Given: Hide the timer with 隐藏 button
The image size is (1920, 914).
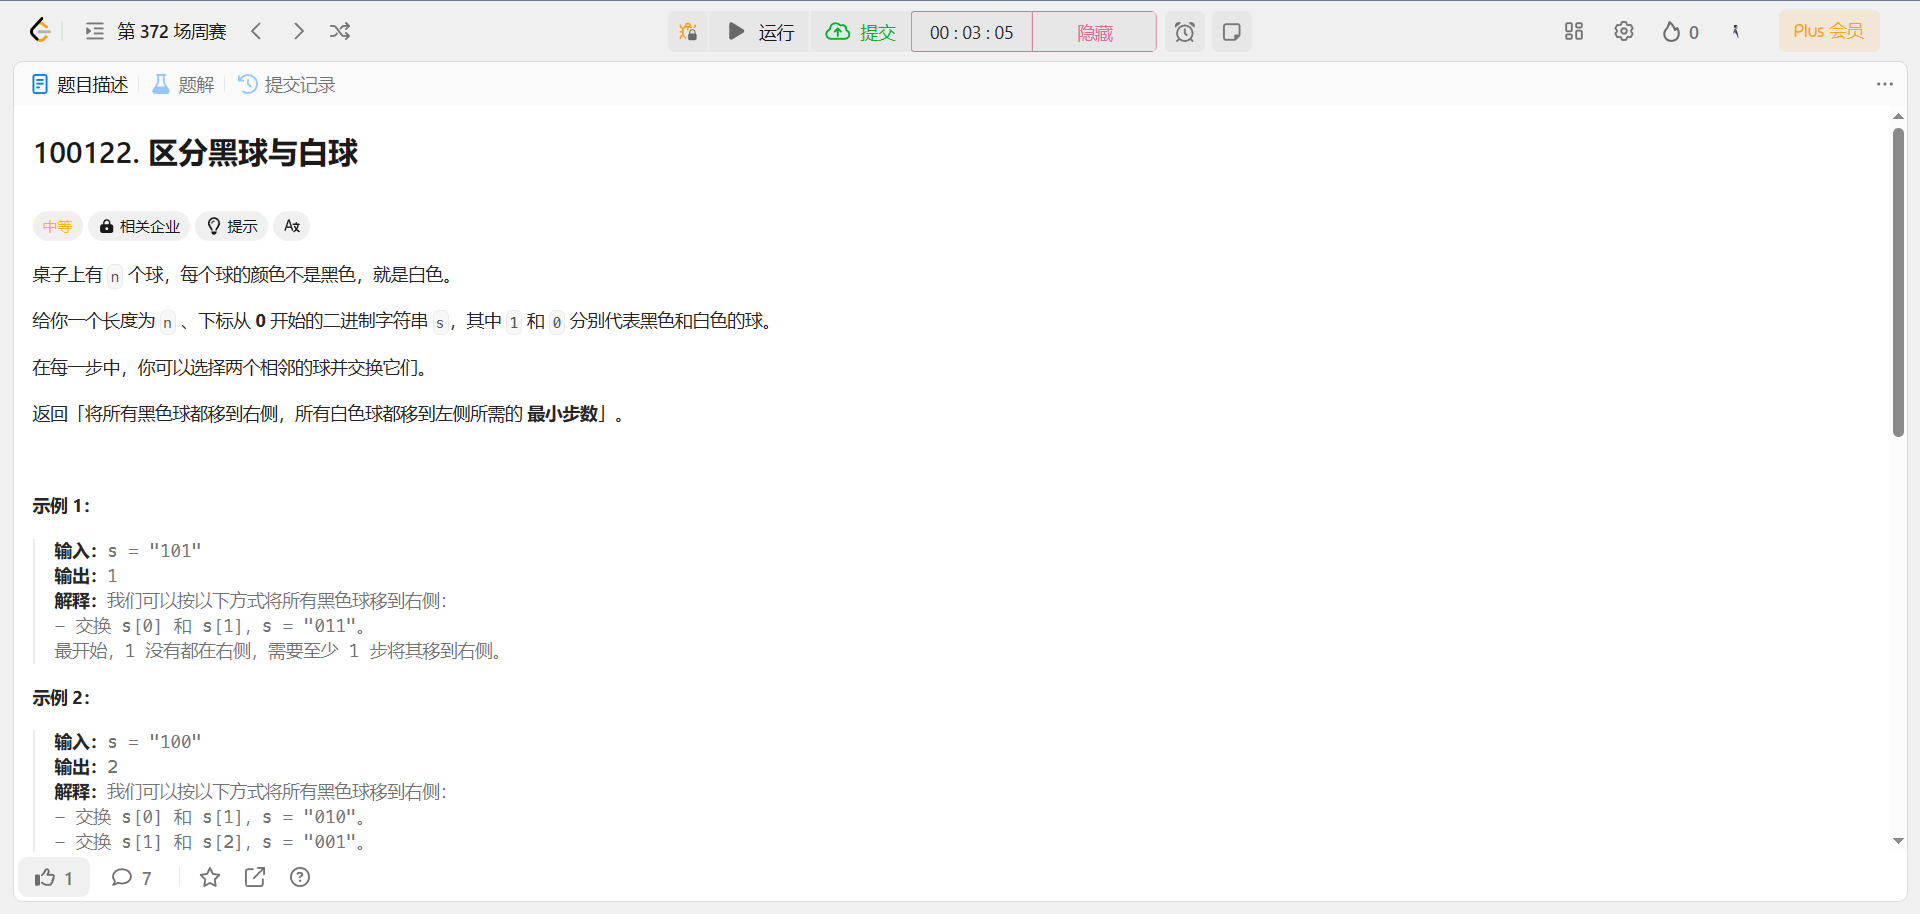Looking at the screenshot, I should pos(1094,32).
